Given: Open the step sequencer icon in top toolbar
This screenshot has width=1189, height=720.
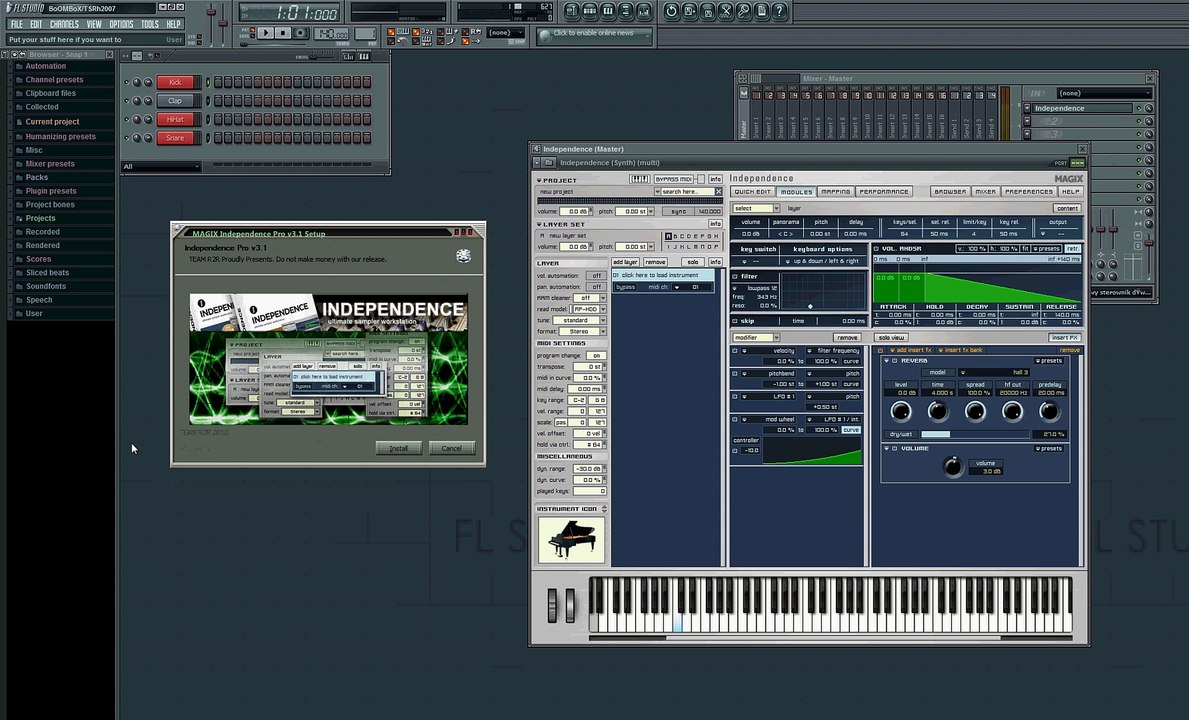Looking at the screenshot, I should pos(590,11).
